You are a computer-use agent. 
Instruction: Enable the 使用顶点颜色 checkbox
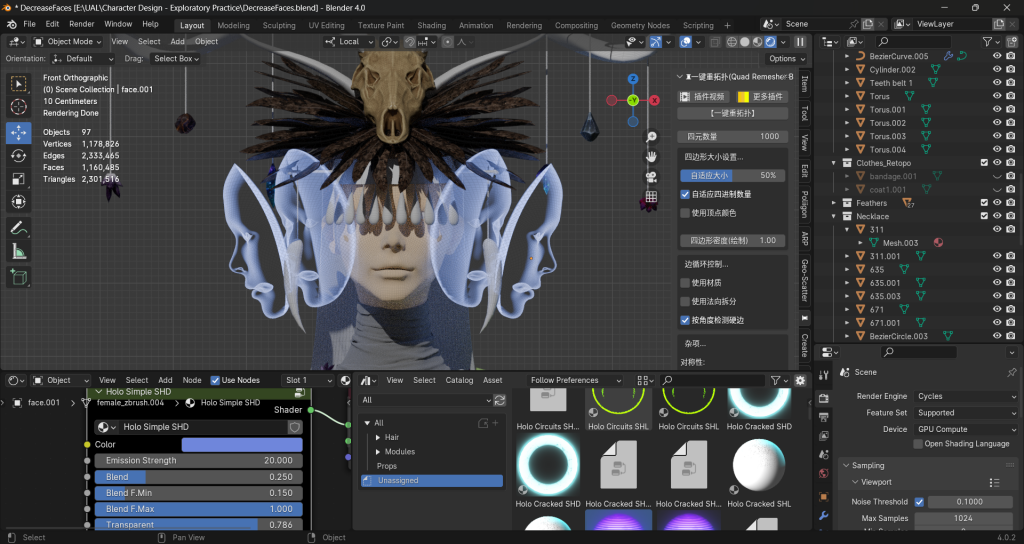click(x=685, y=213)
